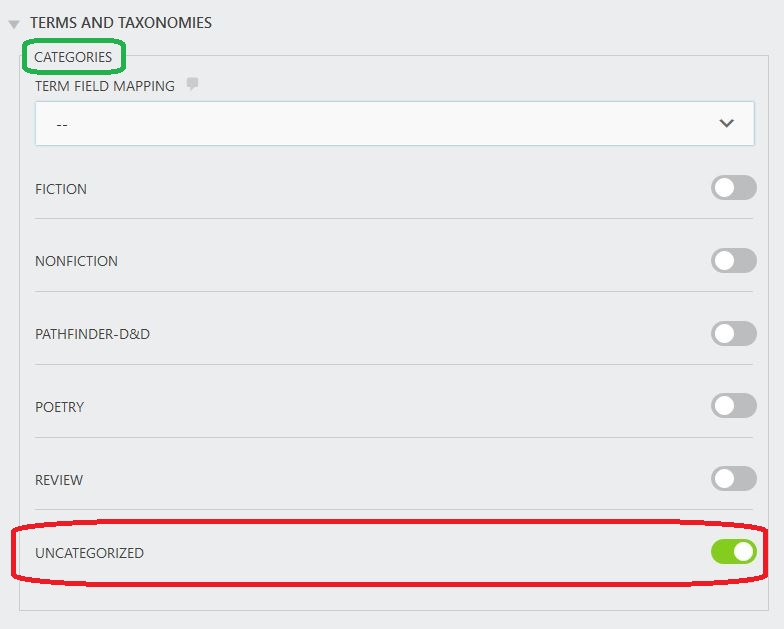Enable the Fiction category toggle

pyautogui.click(x=733, y=188)
